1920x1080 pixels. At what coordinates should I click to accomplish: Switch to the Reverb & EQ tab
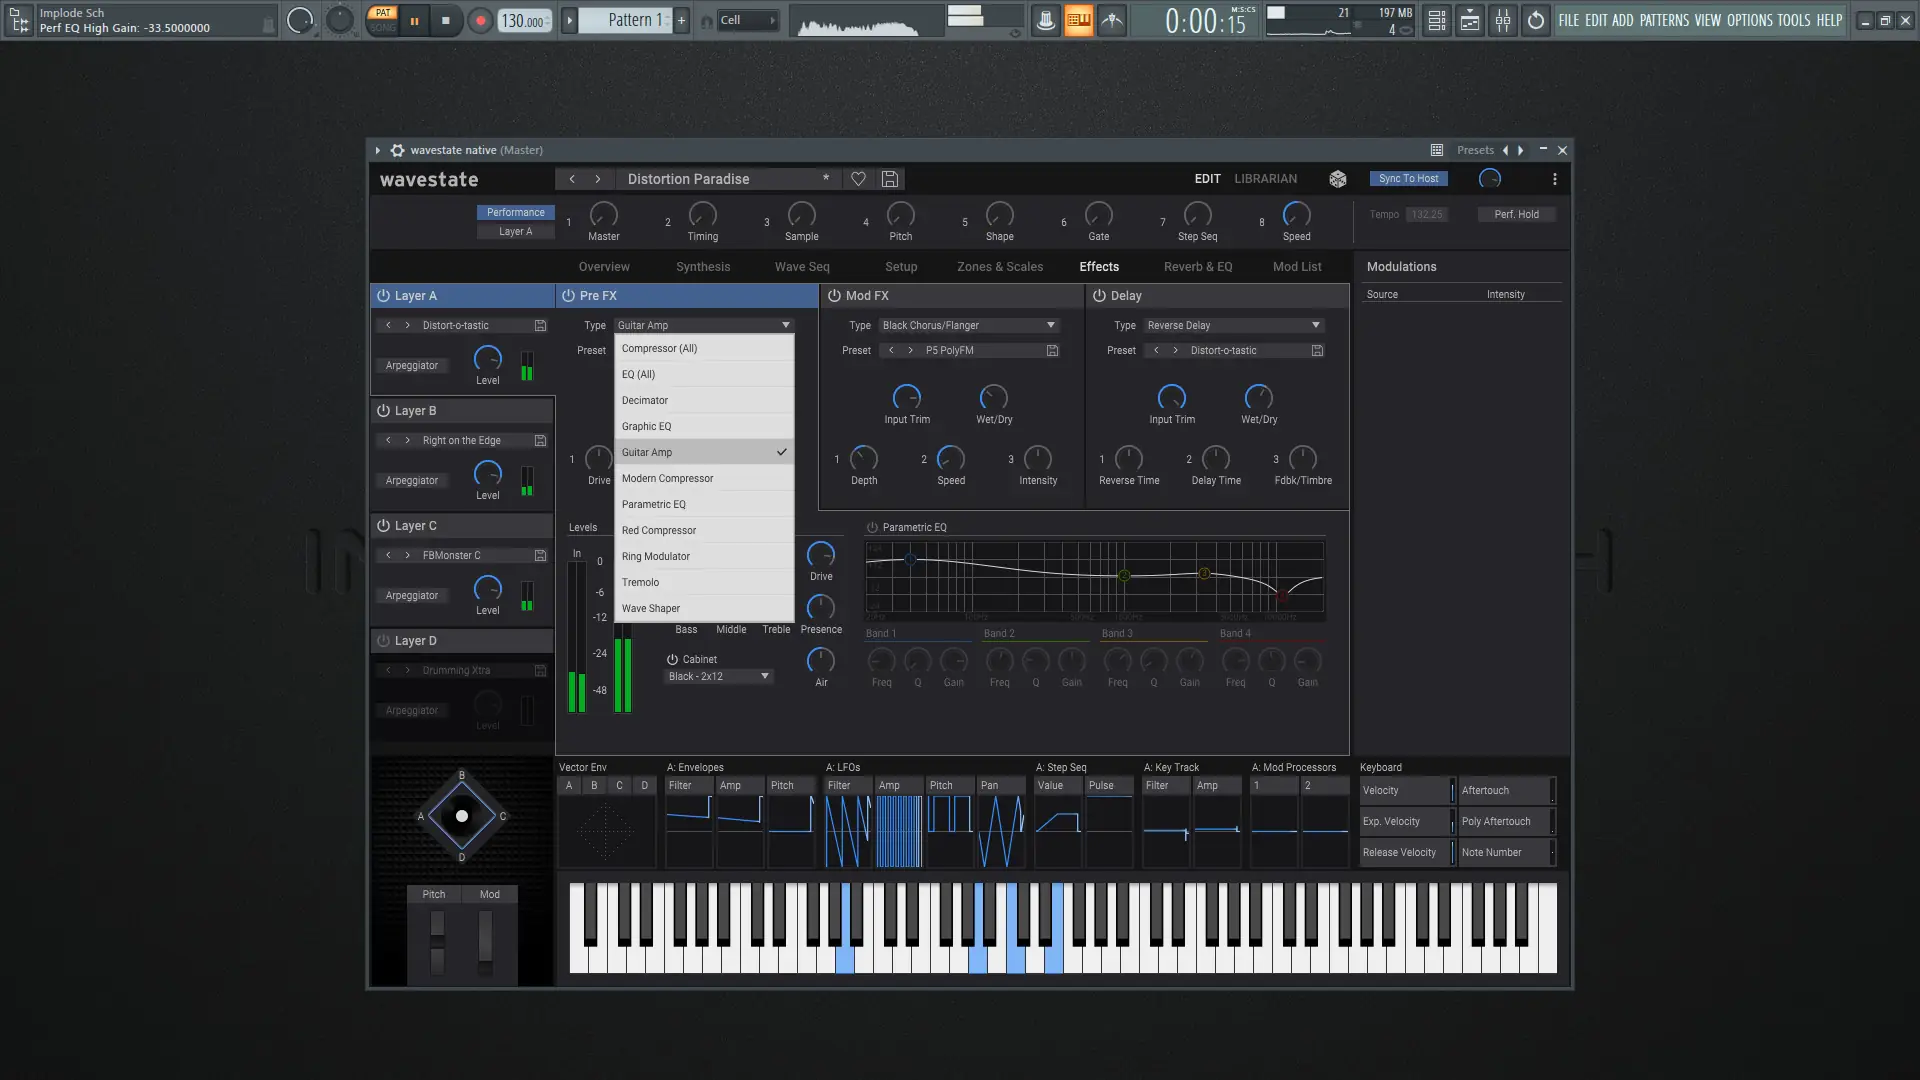tap(1197, 267)
